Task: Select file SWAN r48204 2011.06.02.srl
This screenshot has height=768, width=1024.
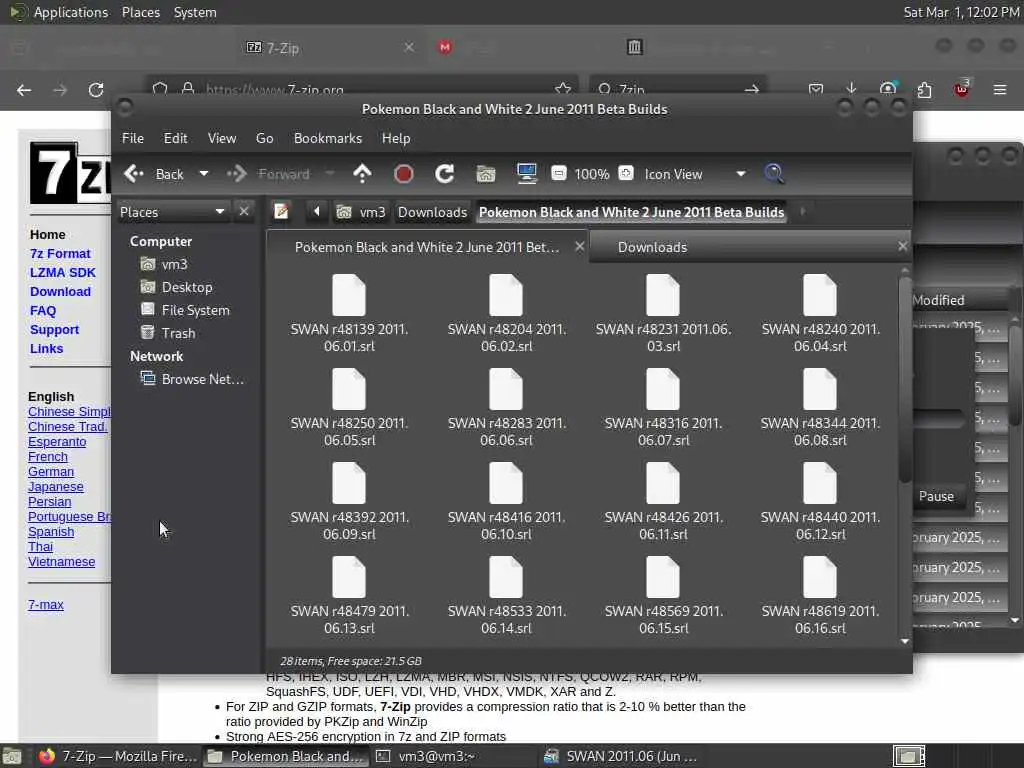Action: coord(506,313)
